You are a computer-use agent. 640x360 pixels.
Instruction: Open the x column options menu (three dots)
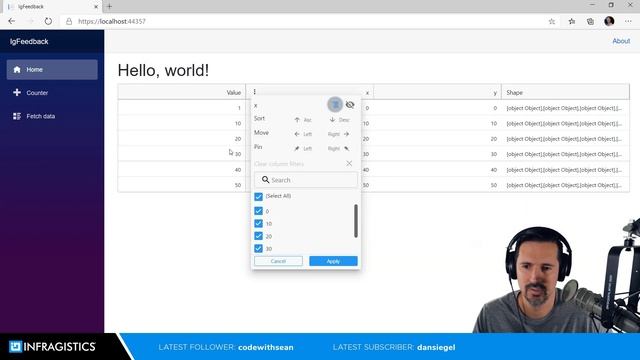pos(254,92)
